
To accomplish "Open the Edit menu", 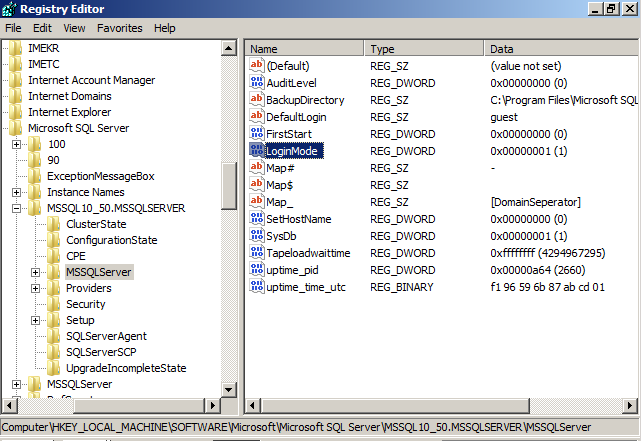I will pos(42,28).
